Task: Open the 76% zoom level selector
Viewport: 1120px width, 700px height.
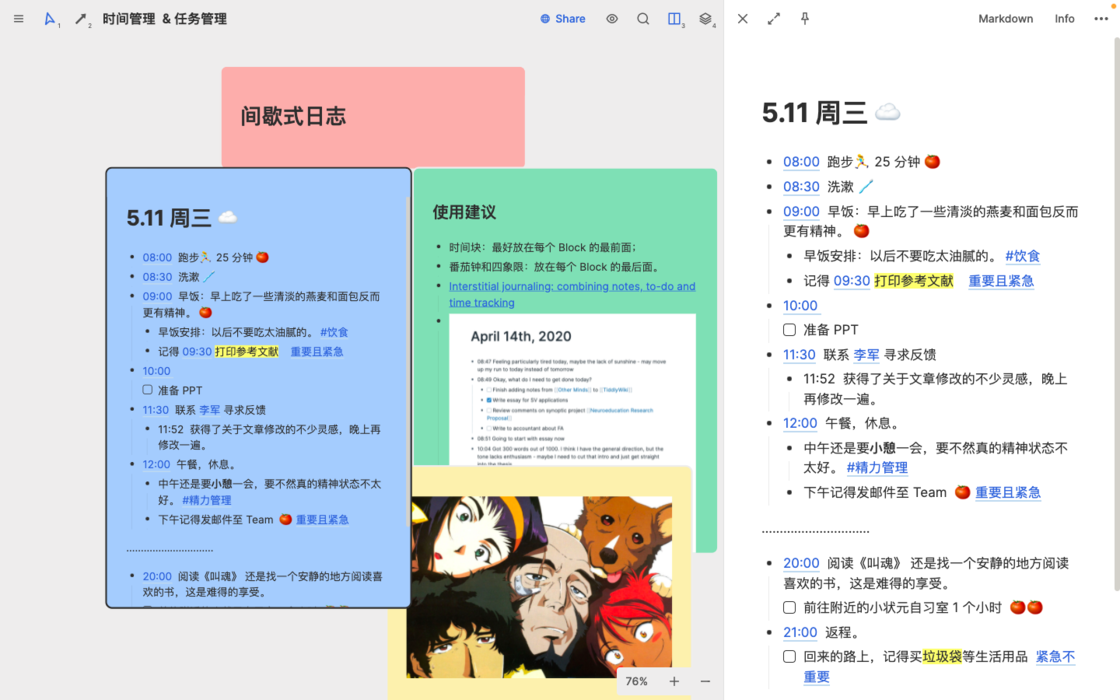Action: [636, 681]
